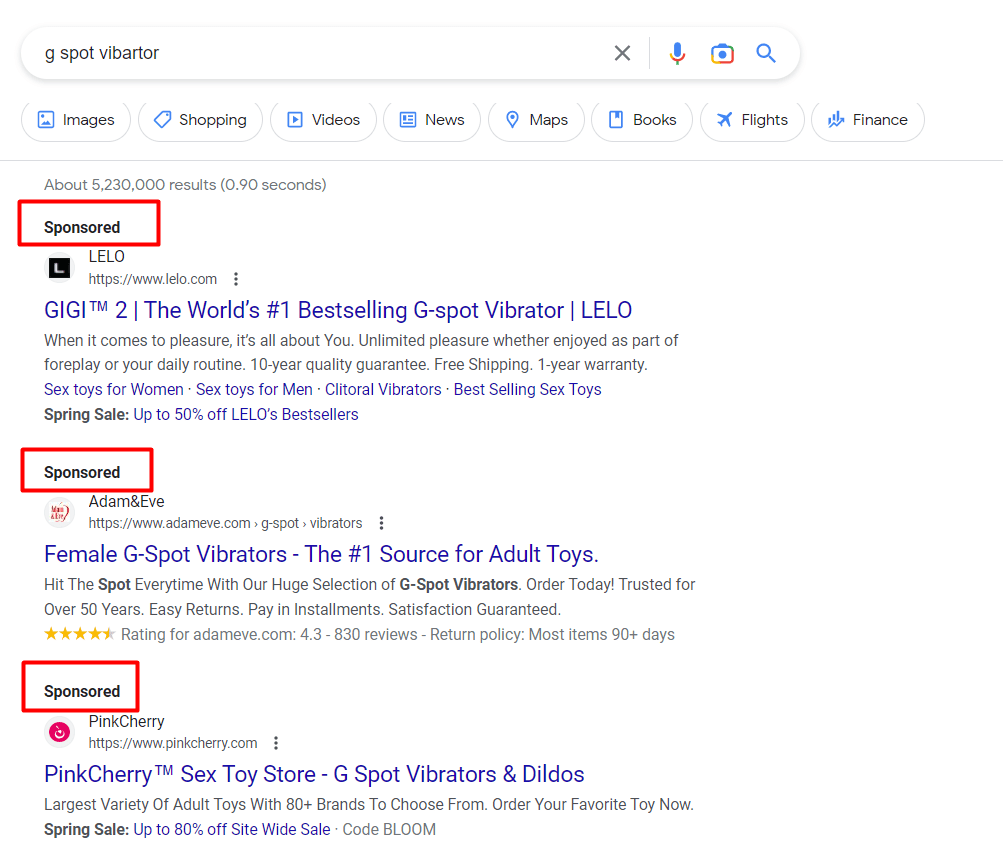1003x864 pixels.
Task: Click the PinkCherry ad 'Spring Sale:' label
Action: (86, 829)
